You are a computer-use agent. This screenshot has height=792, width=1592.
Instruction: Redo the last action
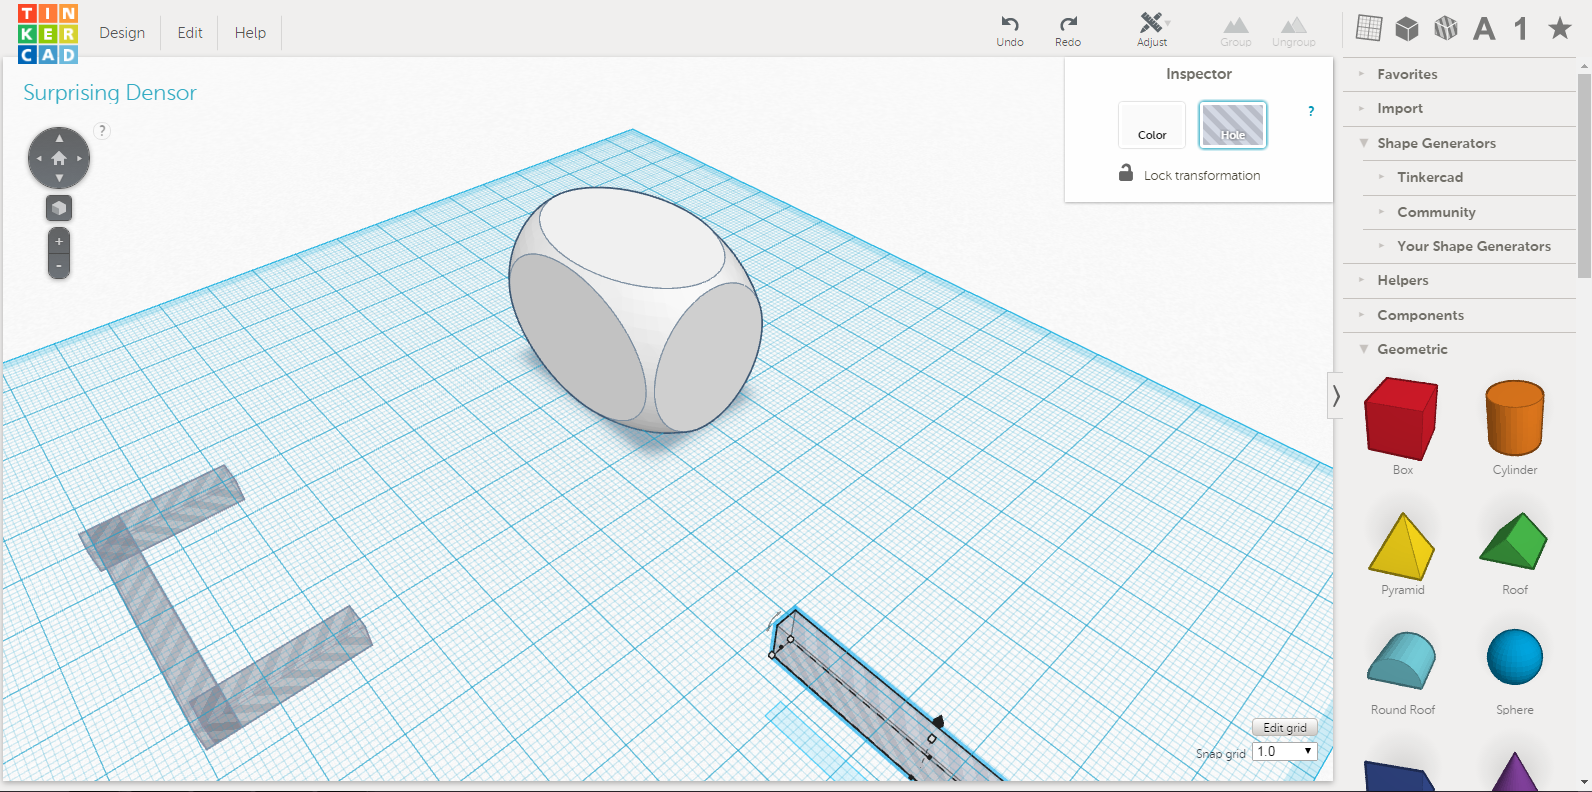[x=1068, y=31]
